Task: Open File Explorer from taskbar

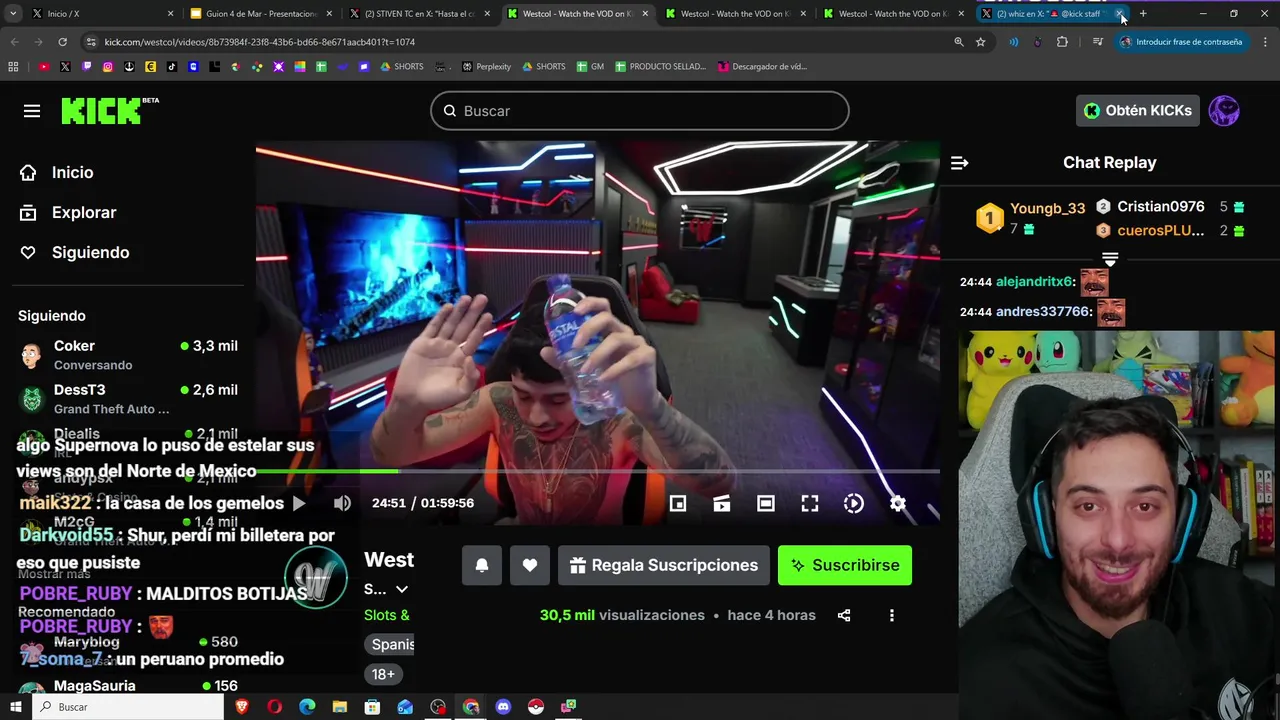Action: pyautogui.click(x=340, y=707)
